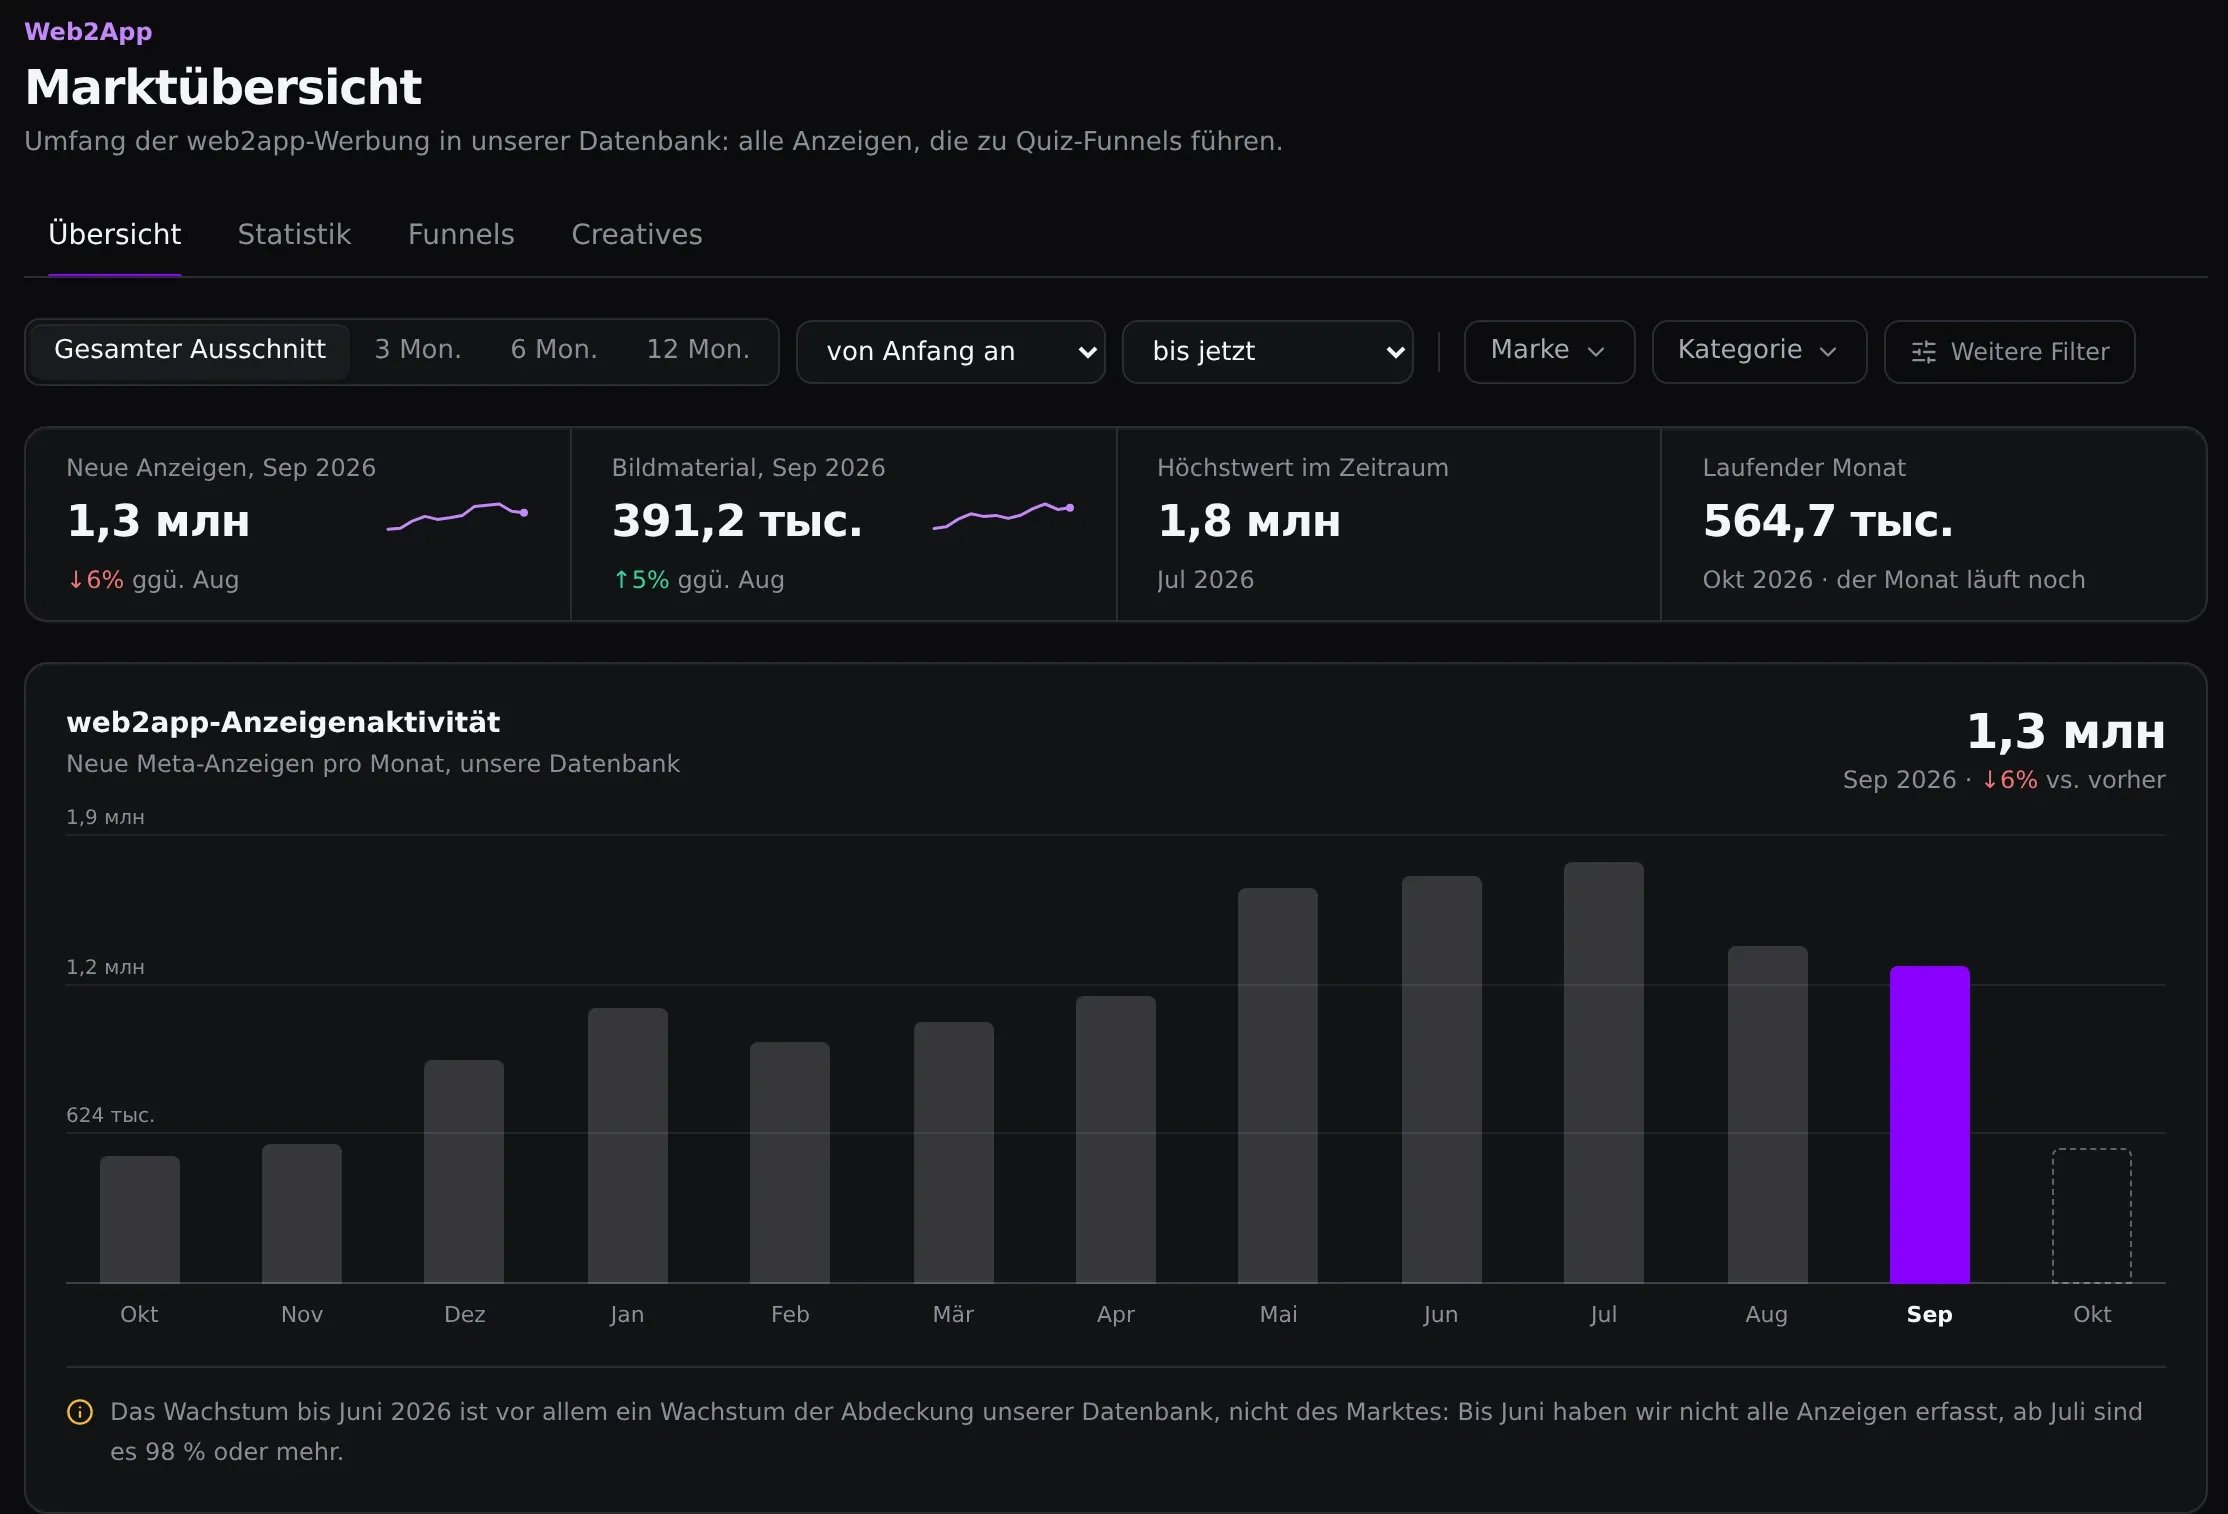Screen dimensions: 2228x1514
Task: Click the '564,7 тыс.' Laufender Monat value
Action: [1828, 521]
